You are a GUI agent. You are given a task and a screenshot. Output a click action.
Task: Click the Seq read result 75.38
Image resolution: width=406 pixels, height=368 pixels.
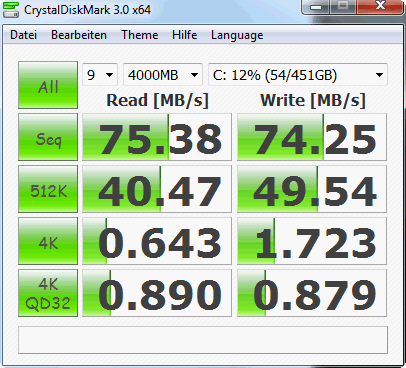(157, 137)
